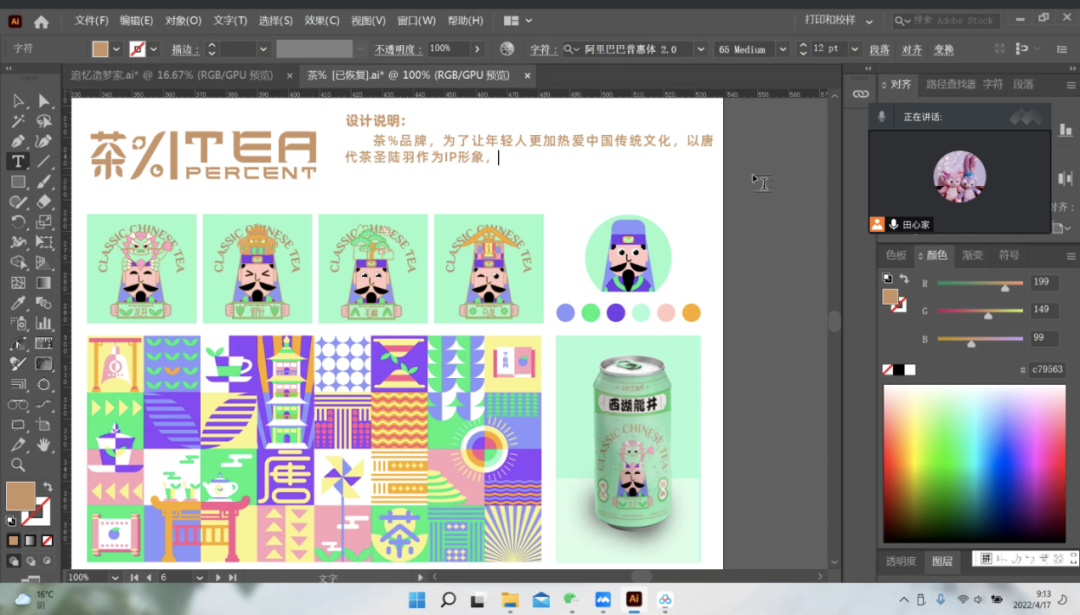Toggle the microphone in the speaking overlay
Screen dimensions: 1080x615
tap(881, 117)
